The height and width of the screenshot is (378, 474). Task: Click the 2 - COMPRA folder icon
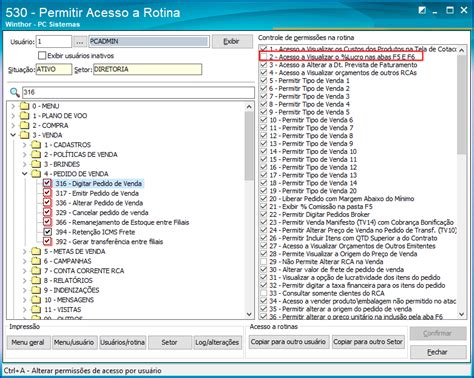pyautogui.click(x=24, y=126)
